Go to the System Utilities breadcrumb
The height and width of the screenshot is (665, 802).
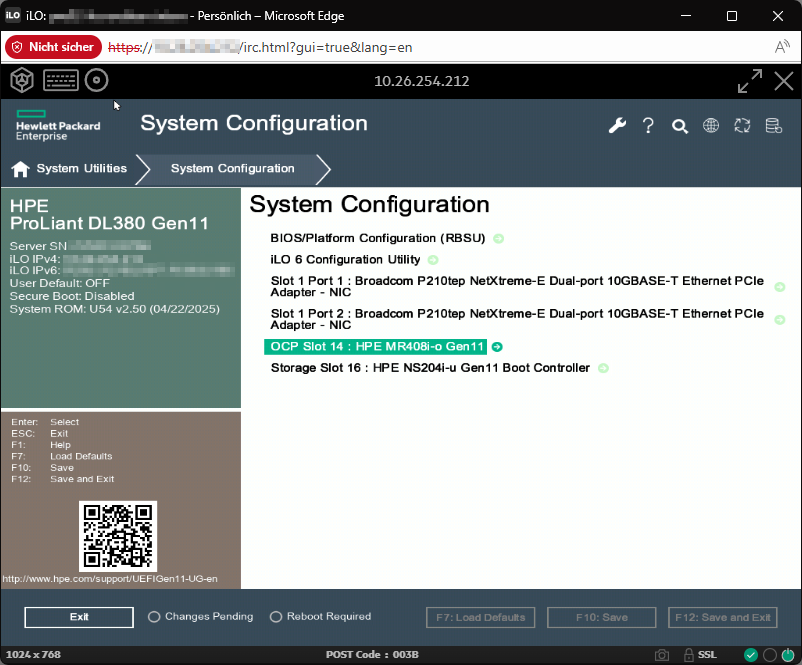pos(81,168)
